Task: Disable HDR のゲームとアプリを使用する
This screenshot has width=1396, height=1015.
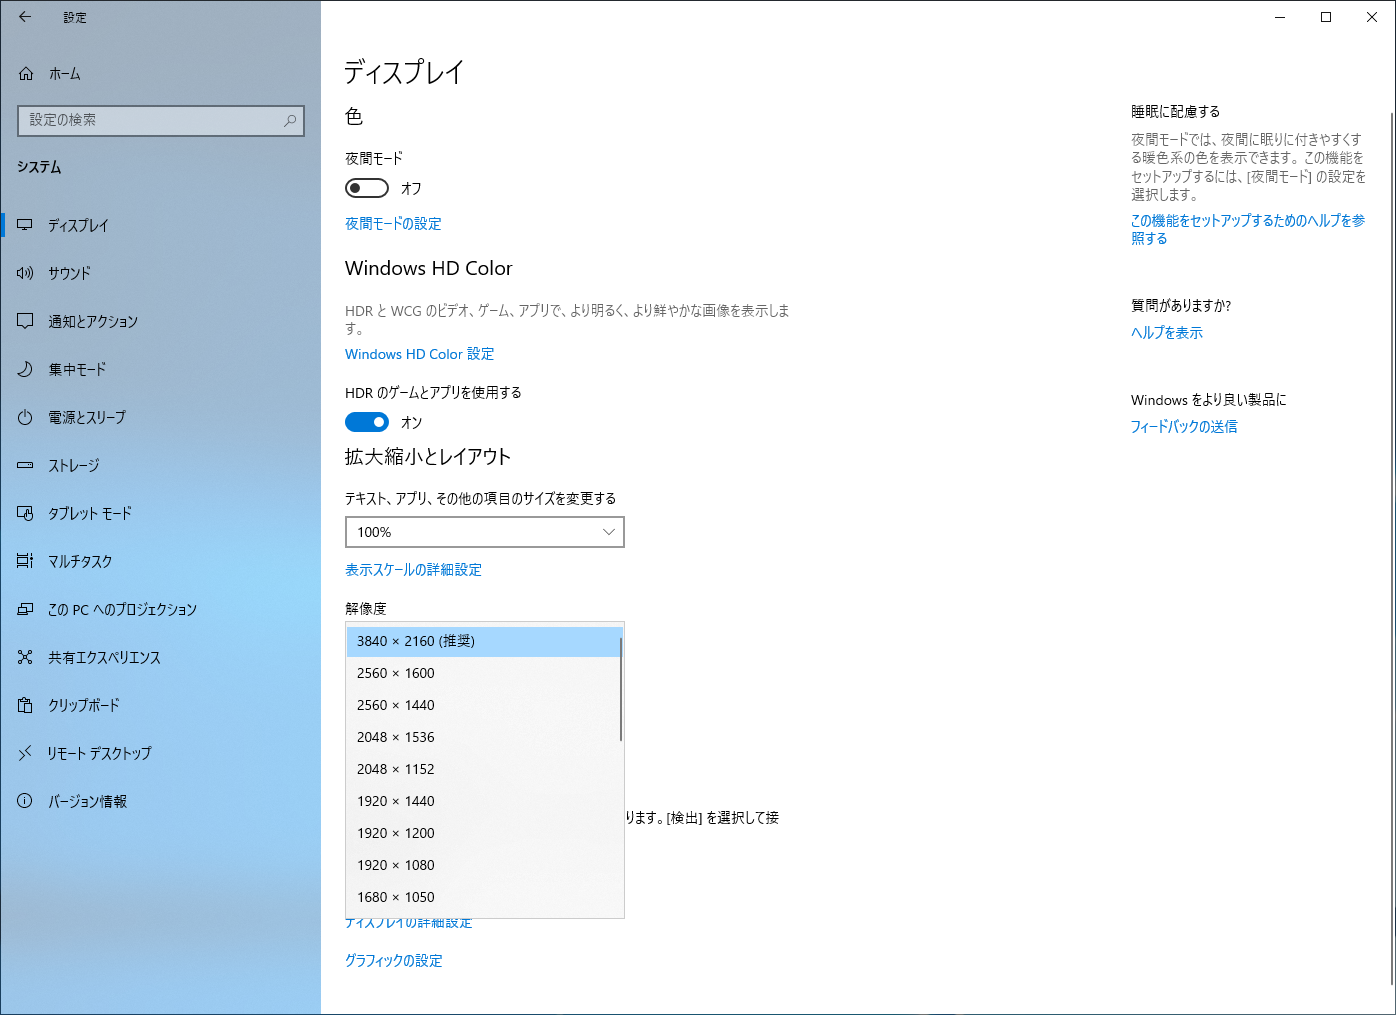Action: click(x=366, y=421)
